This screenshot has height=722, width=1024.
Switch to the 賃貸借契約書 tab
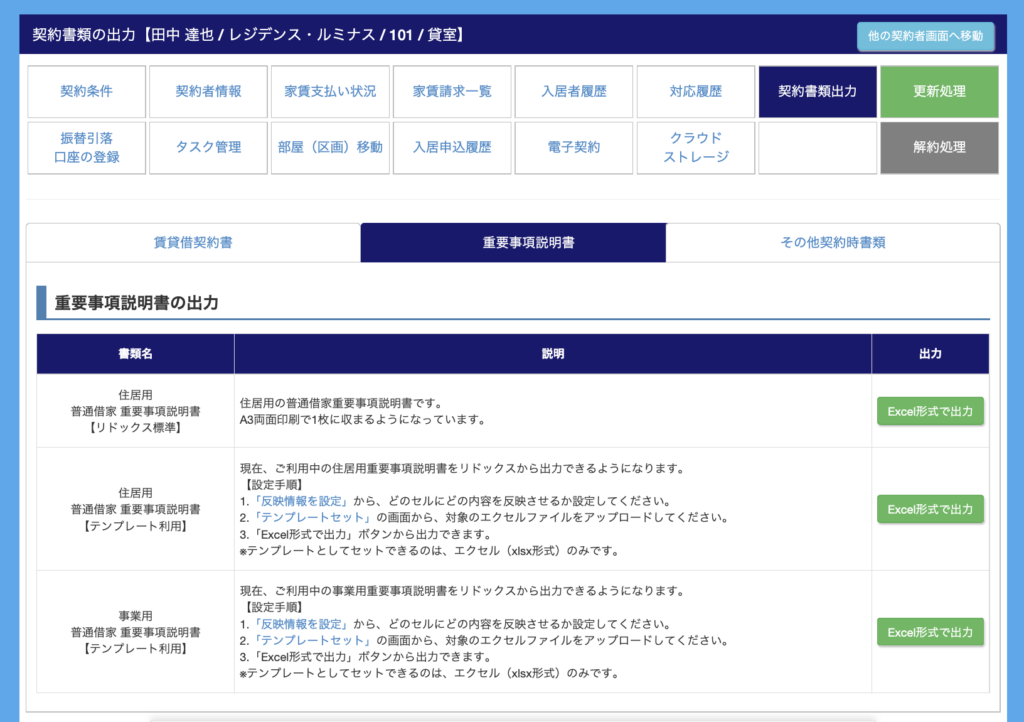click(x=193, y=242)
